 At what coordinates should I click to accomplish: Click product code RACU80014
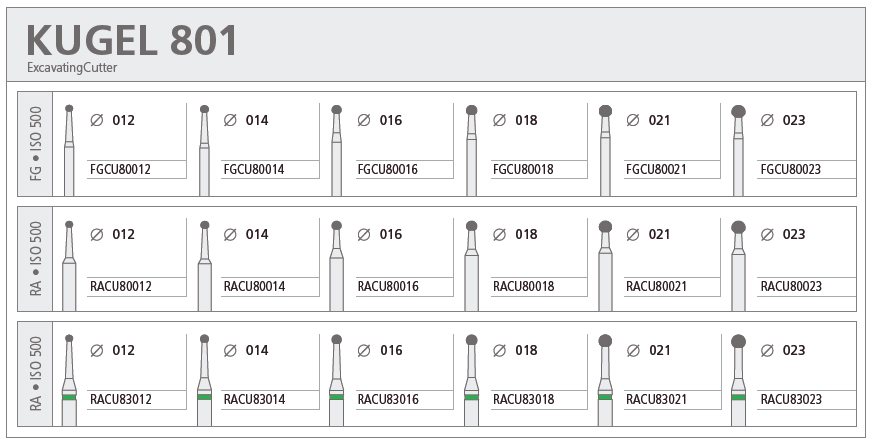254,286
